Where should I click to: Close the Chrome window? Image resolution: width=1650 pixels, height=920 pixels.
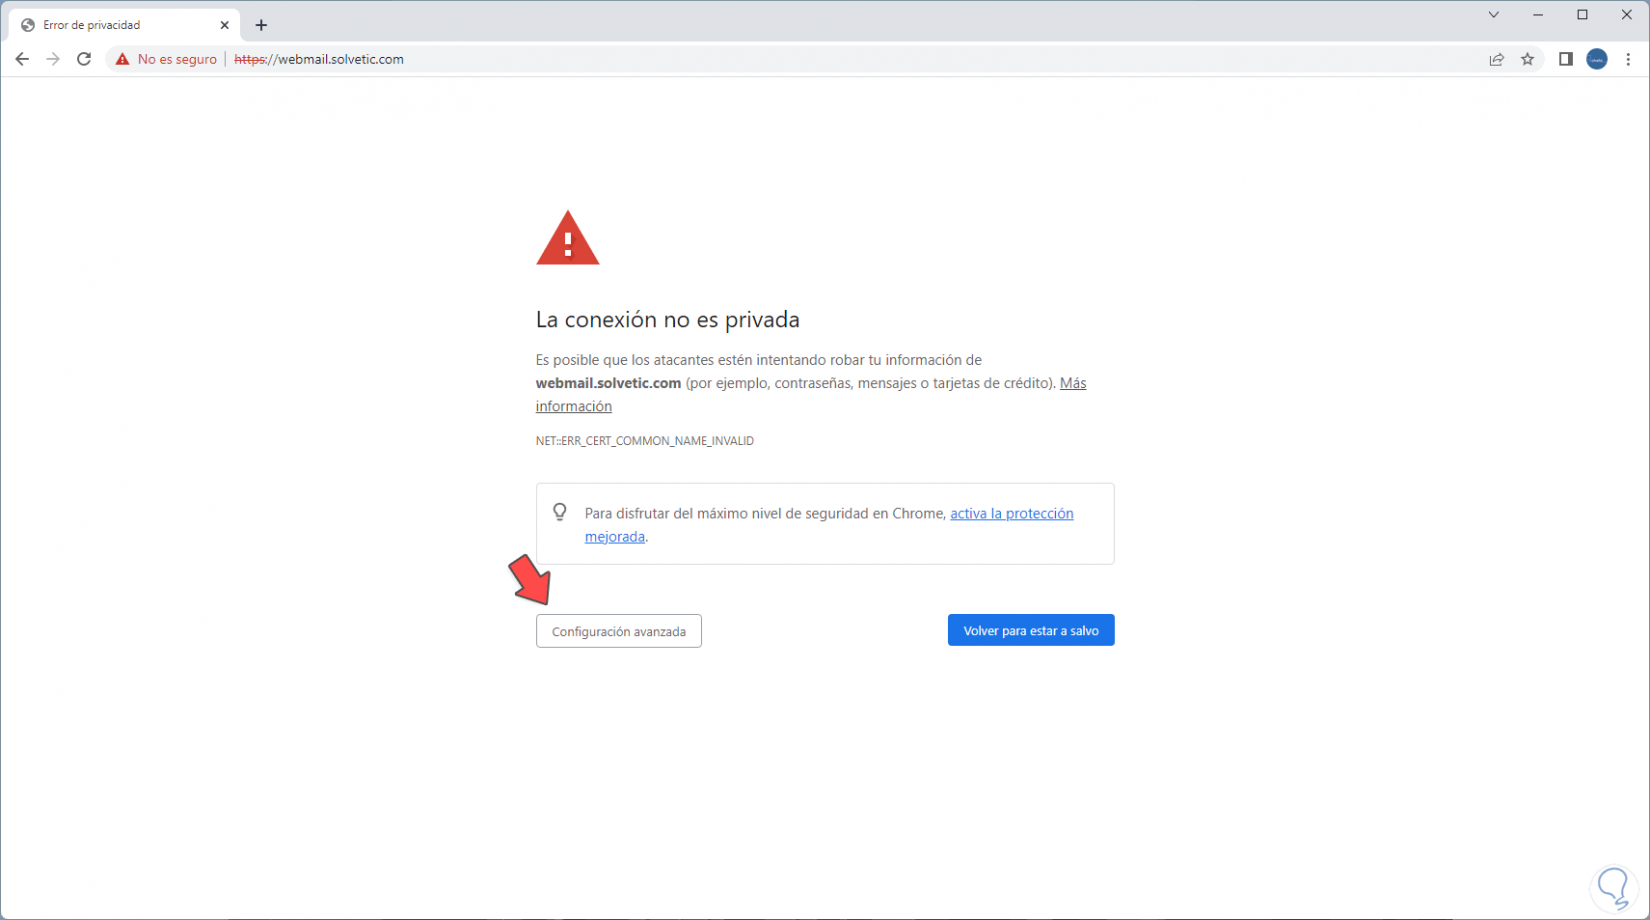click(x=1627, y=15)
